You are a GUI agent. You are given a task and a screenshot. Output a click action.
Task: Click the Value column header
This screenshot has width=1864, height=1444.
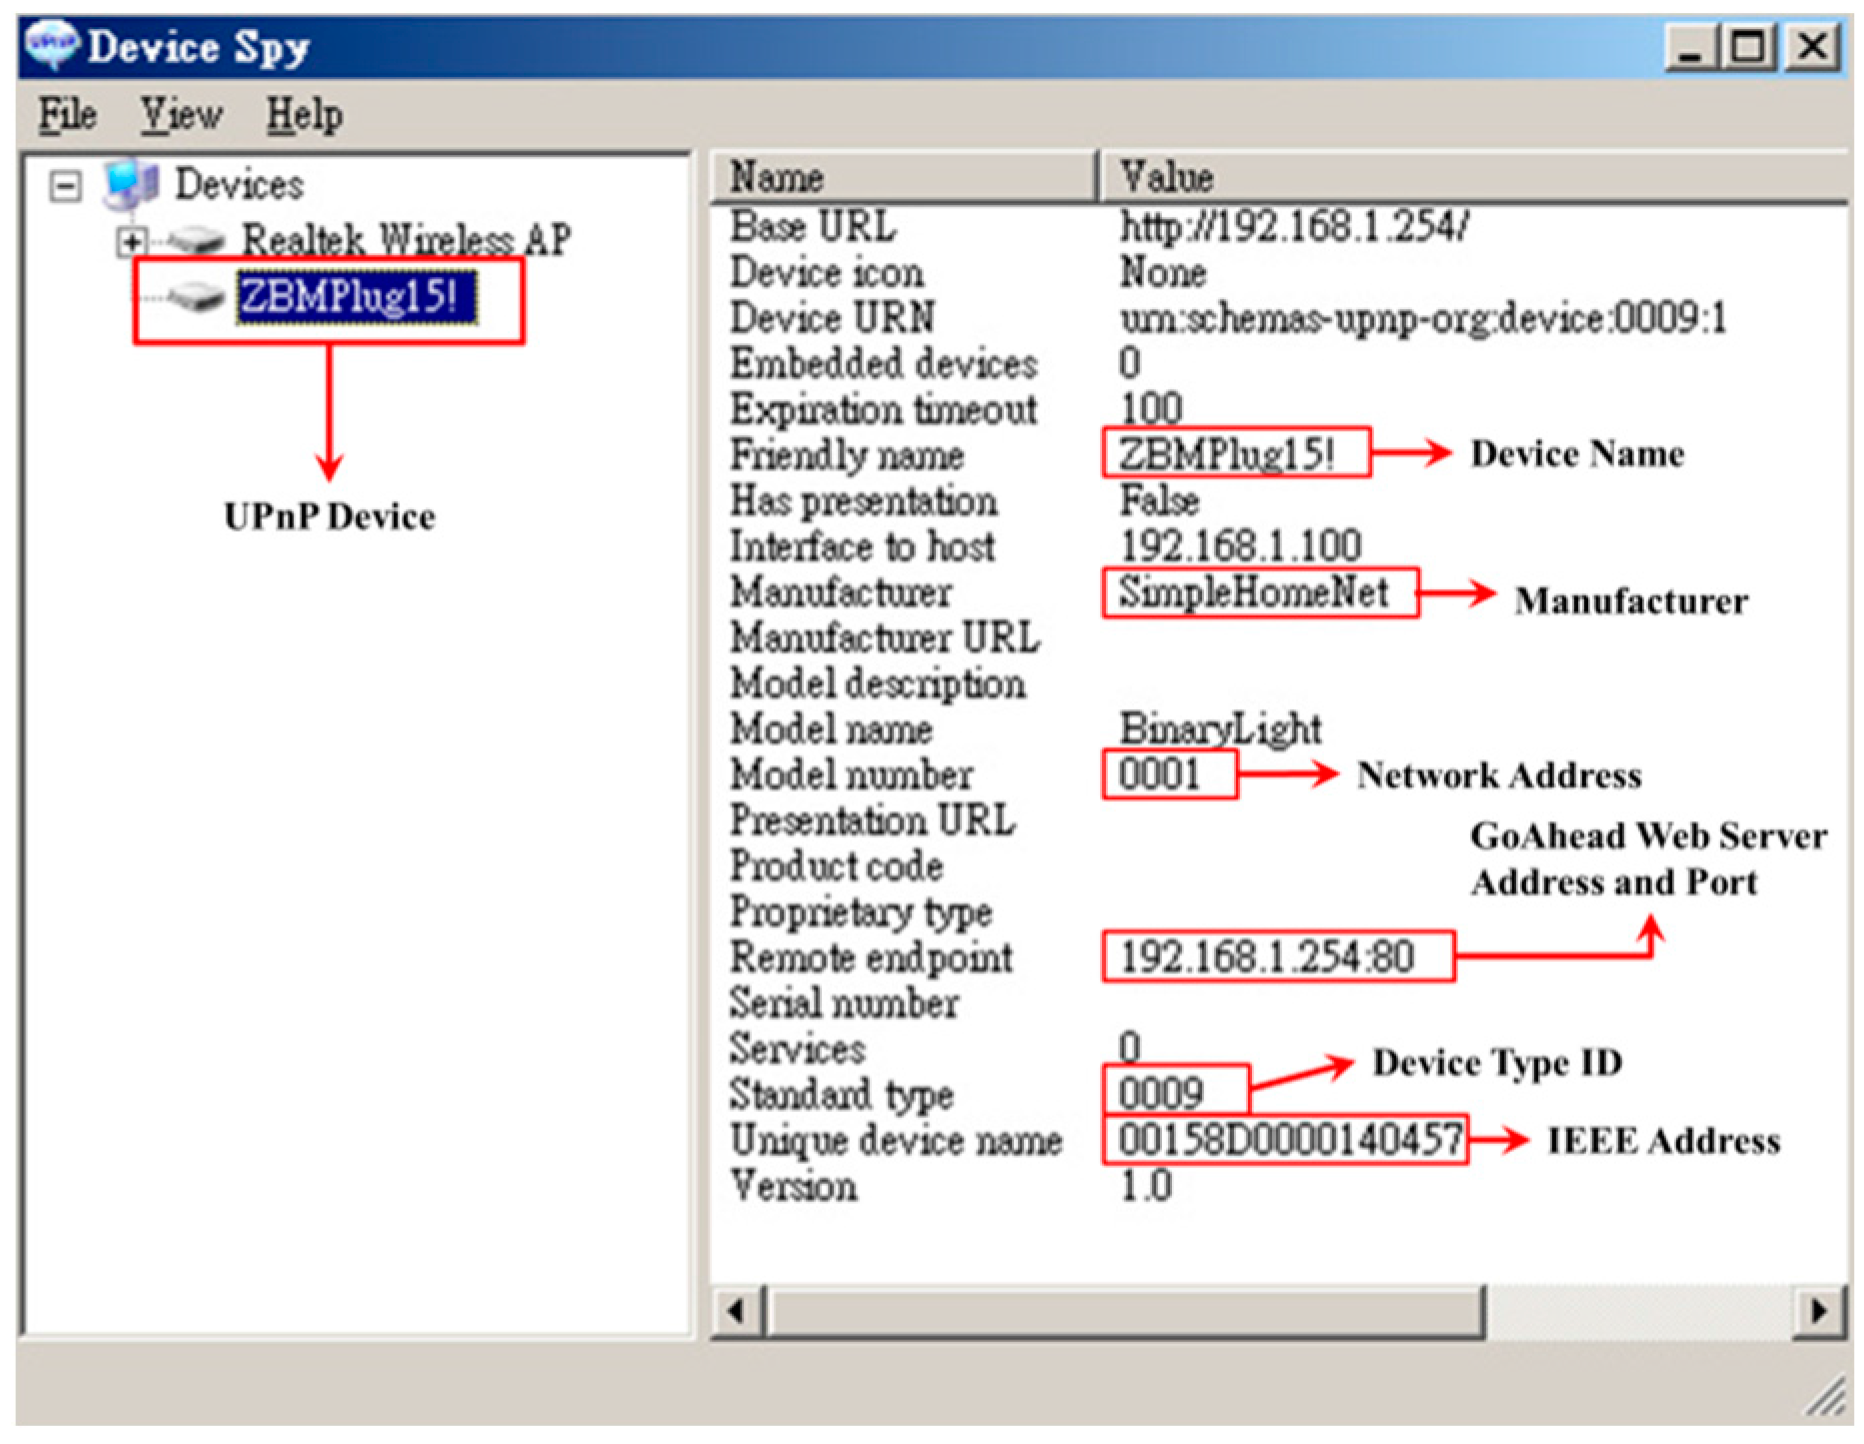[1470, 177]
